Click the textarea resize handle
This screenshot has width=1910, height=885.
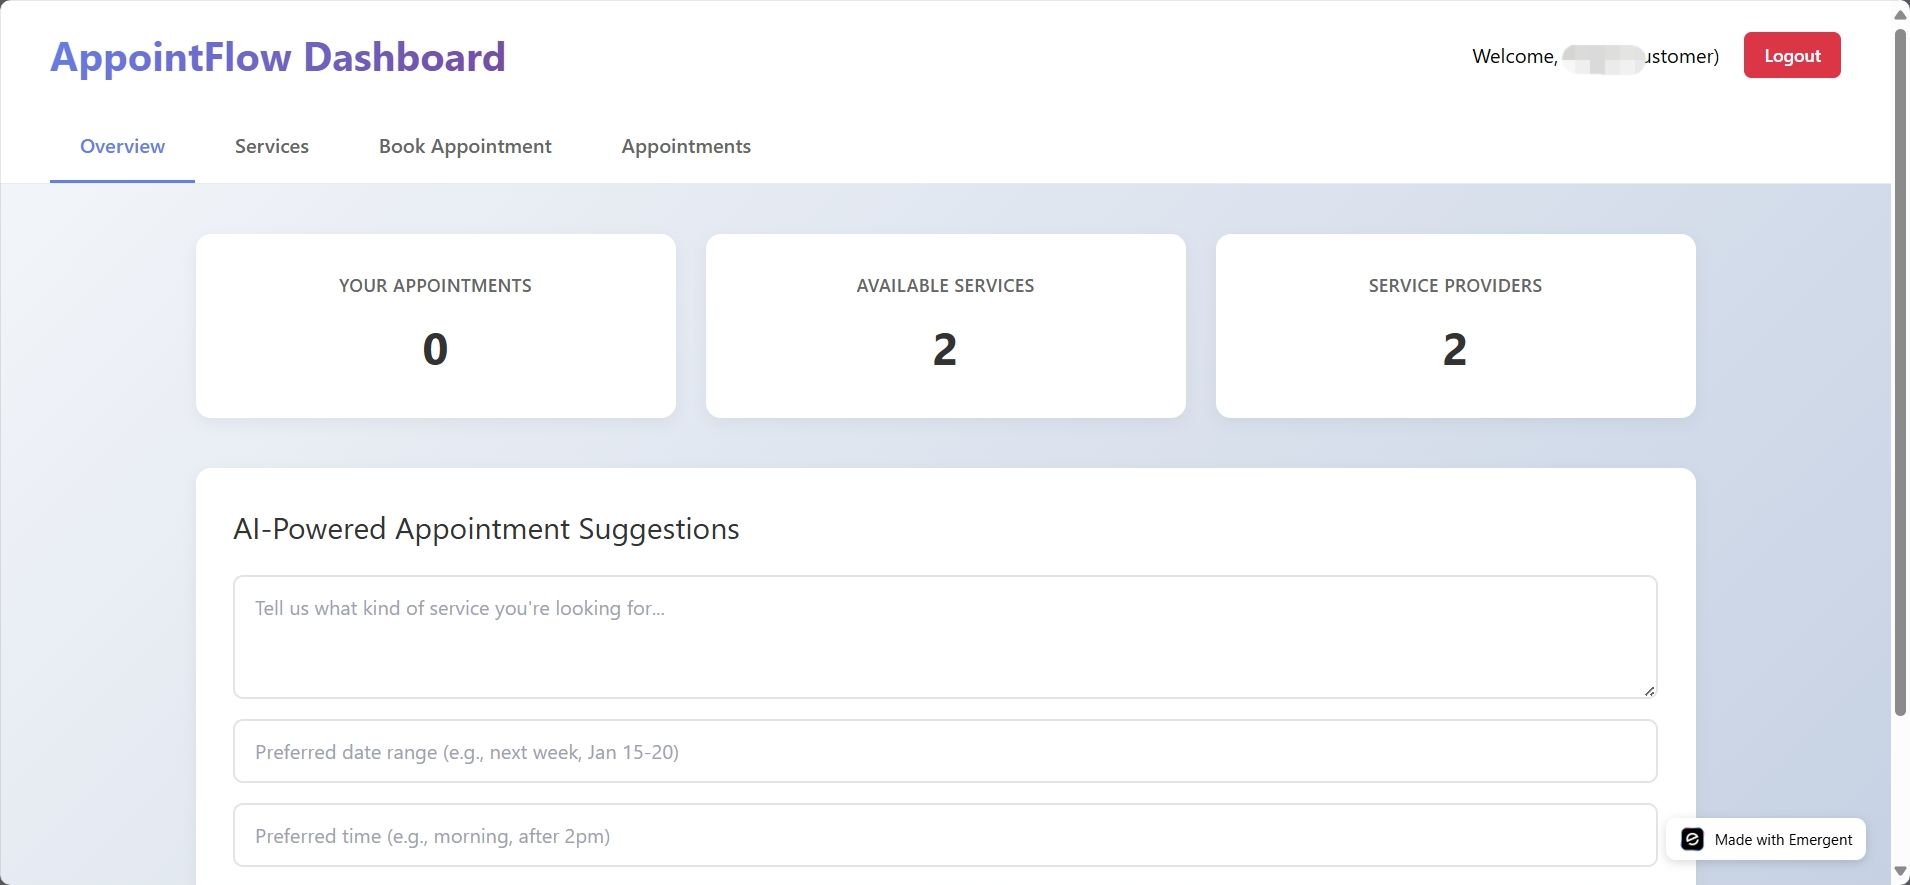coord(1649,690)
